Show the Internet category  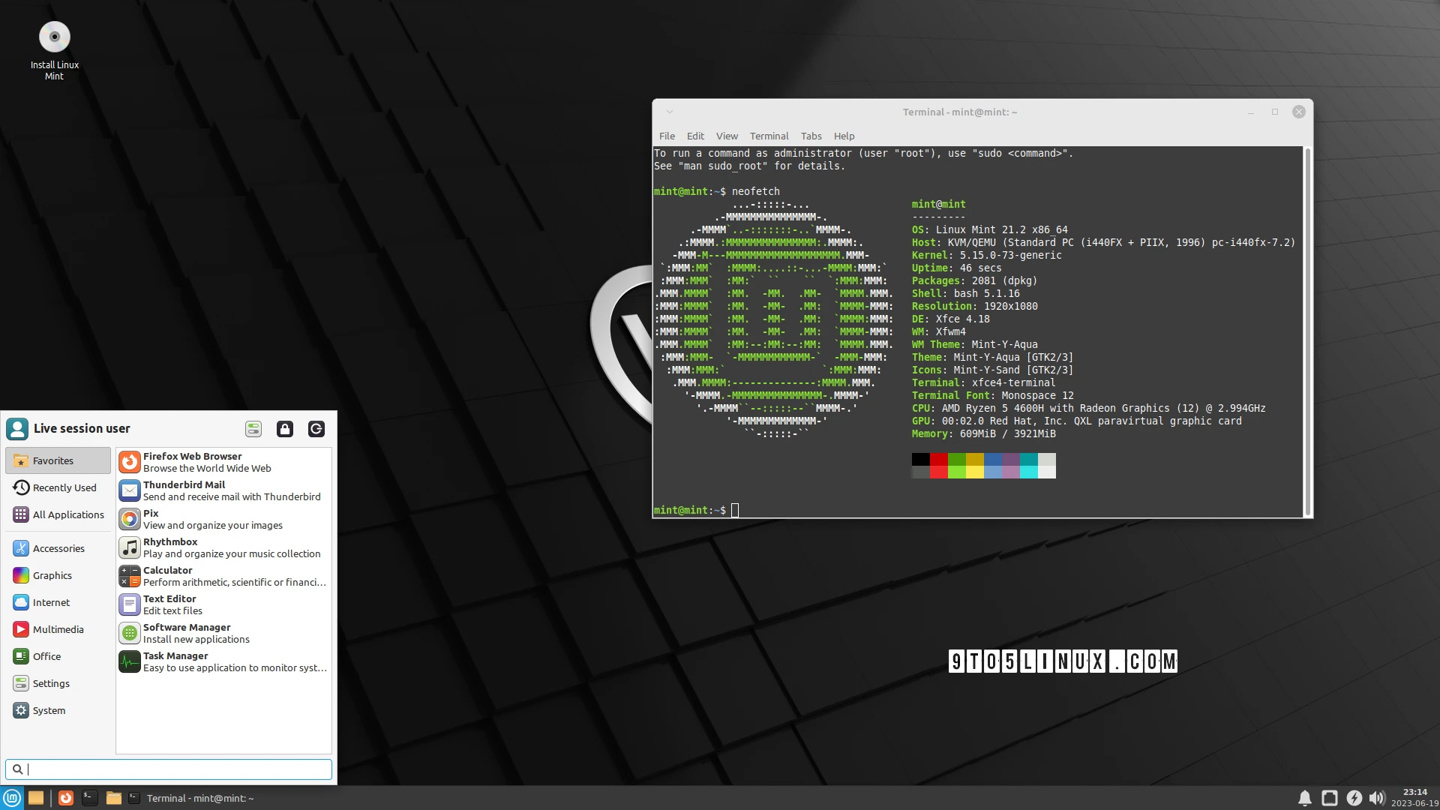[58, 602]
